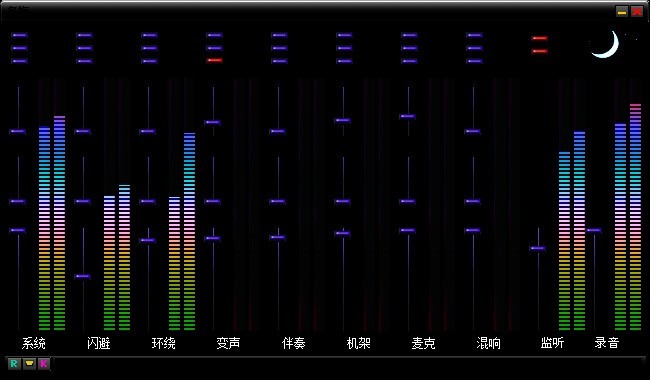Image resolution: width=650 pixels, height=380 pixels.
Task: Click the 闪避 channel label
Action: (x=99, y=343)
